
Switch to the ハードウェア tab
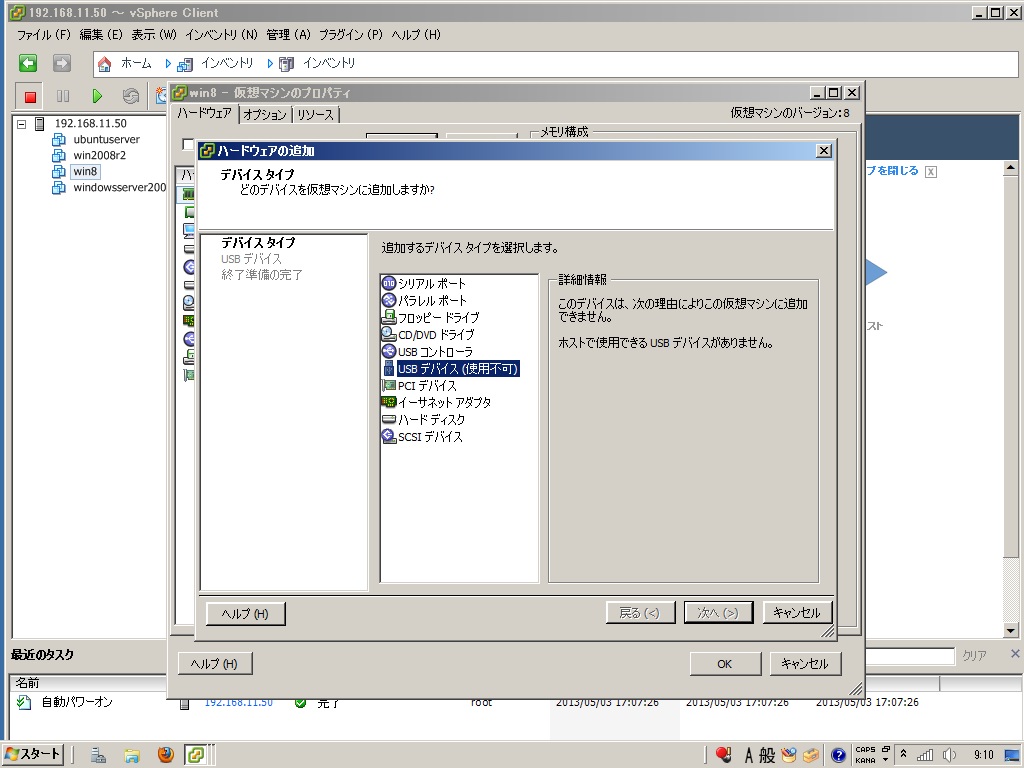[204, 113]
